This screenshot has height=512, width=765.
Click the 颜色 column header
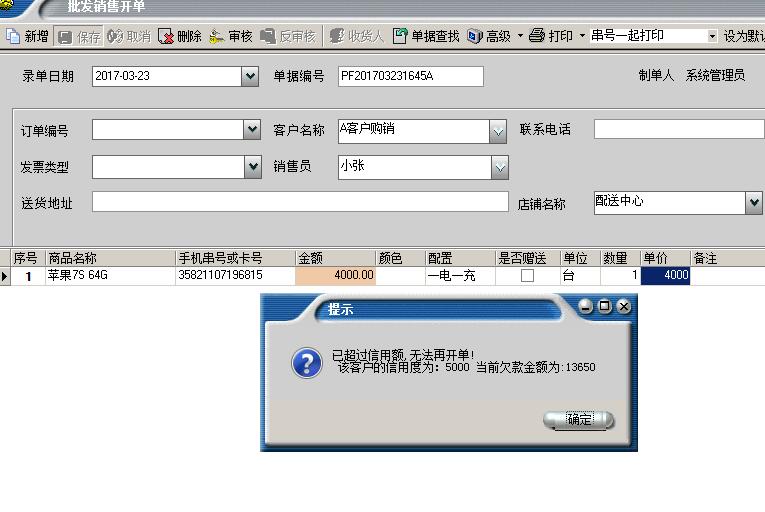(400, 258)
